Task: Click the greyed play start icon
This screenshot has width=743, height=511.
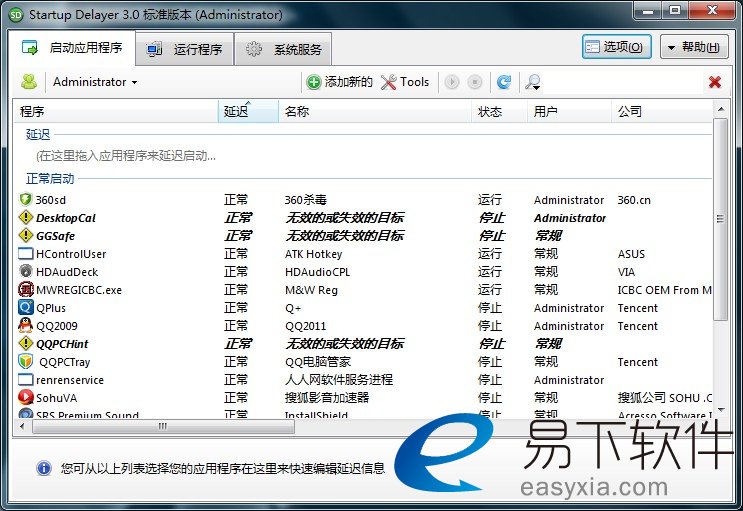Action: click(x=452, y=82)
